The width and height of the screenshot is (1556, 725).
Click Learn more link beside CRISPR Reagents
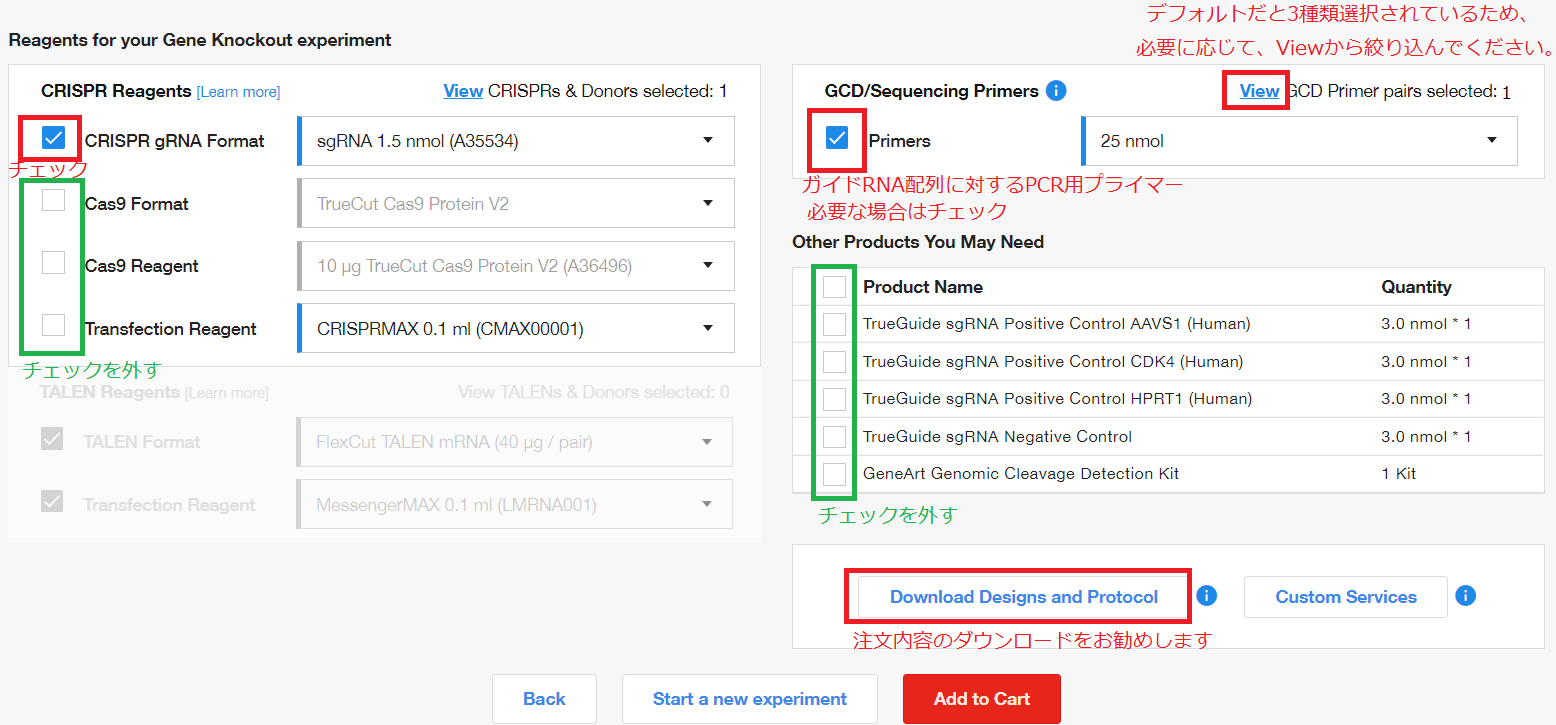[x=238, y=92]
